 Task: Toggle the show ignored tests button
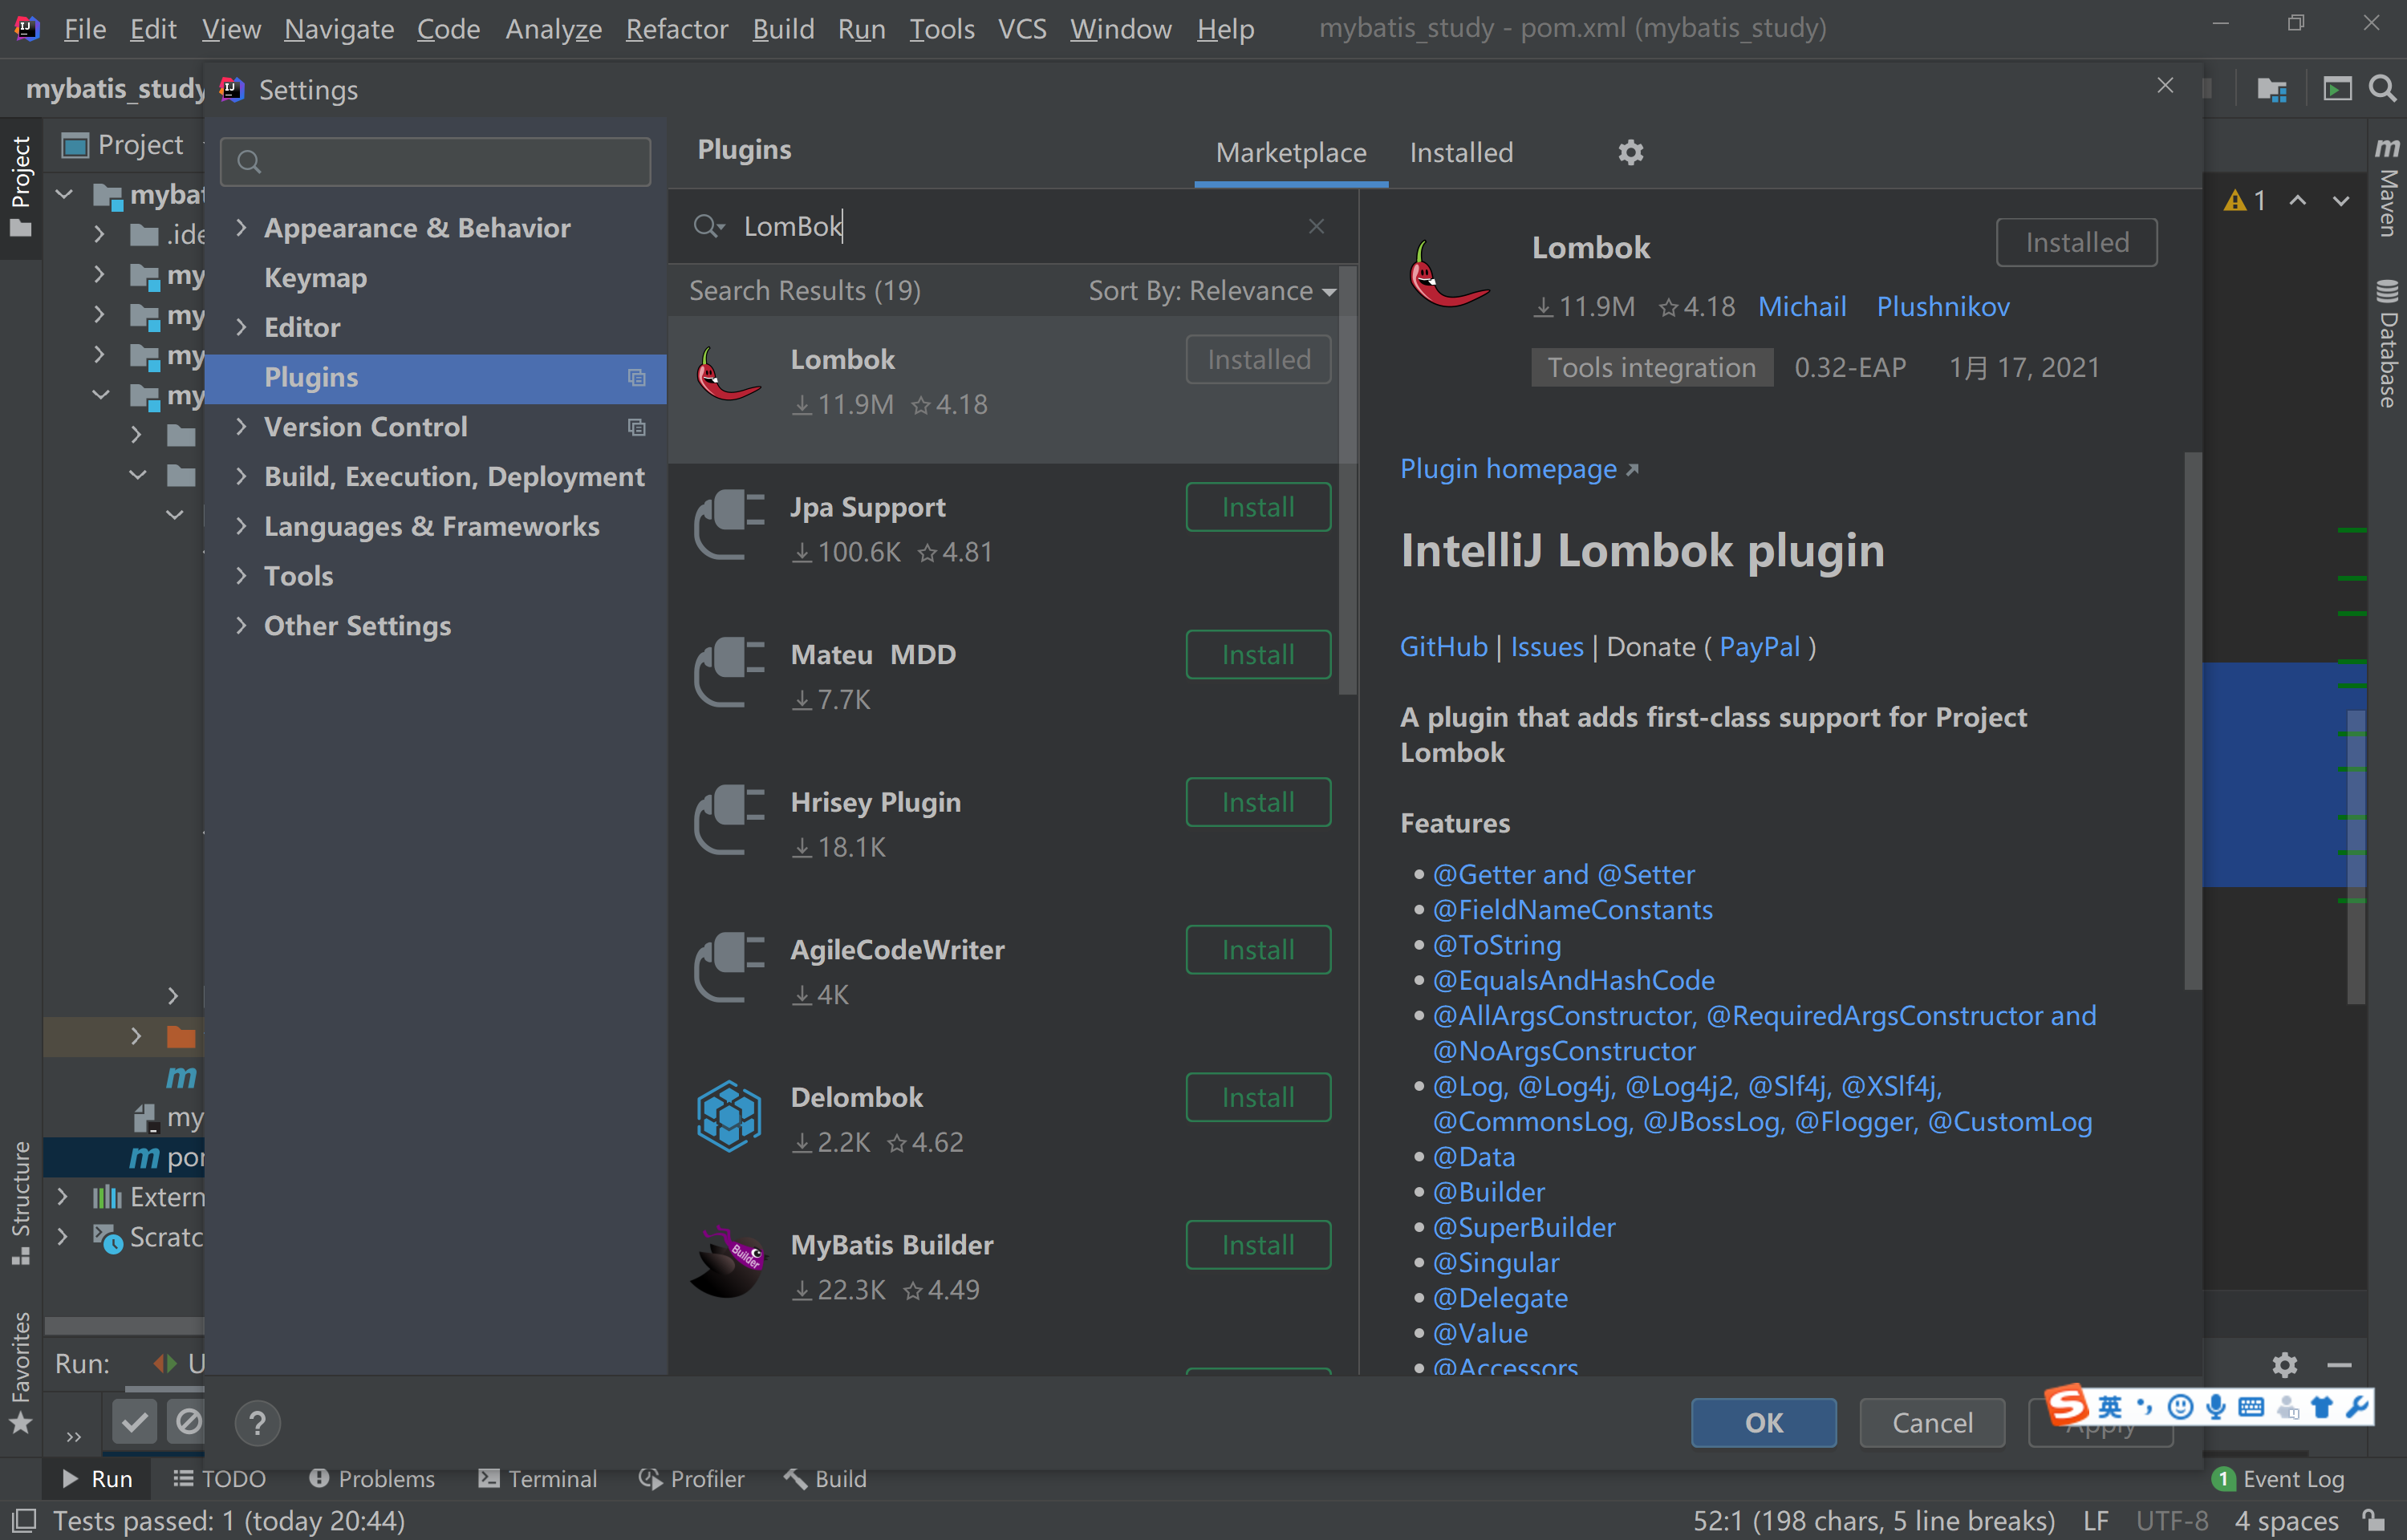point(188,1421)
